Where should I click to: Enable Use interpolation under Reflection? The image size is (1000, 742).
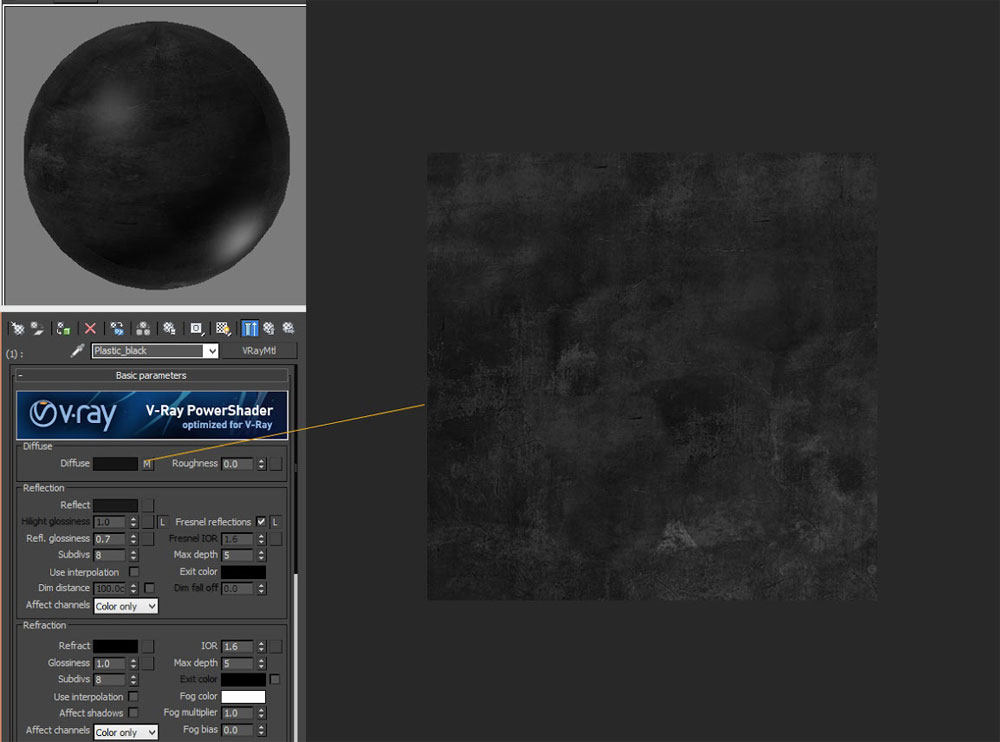coord(134,572)
